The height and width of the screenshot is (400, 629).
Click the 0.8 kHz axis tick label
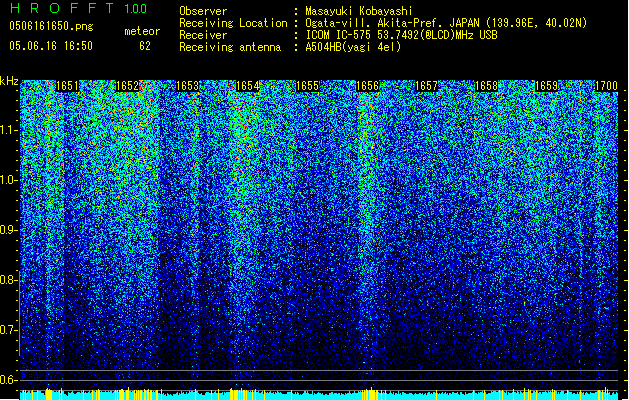pos(8,280)
